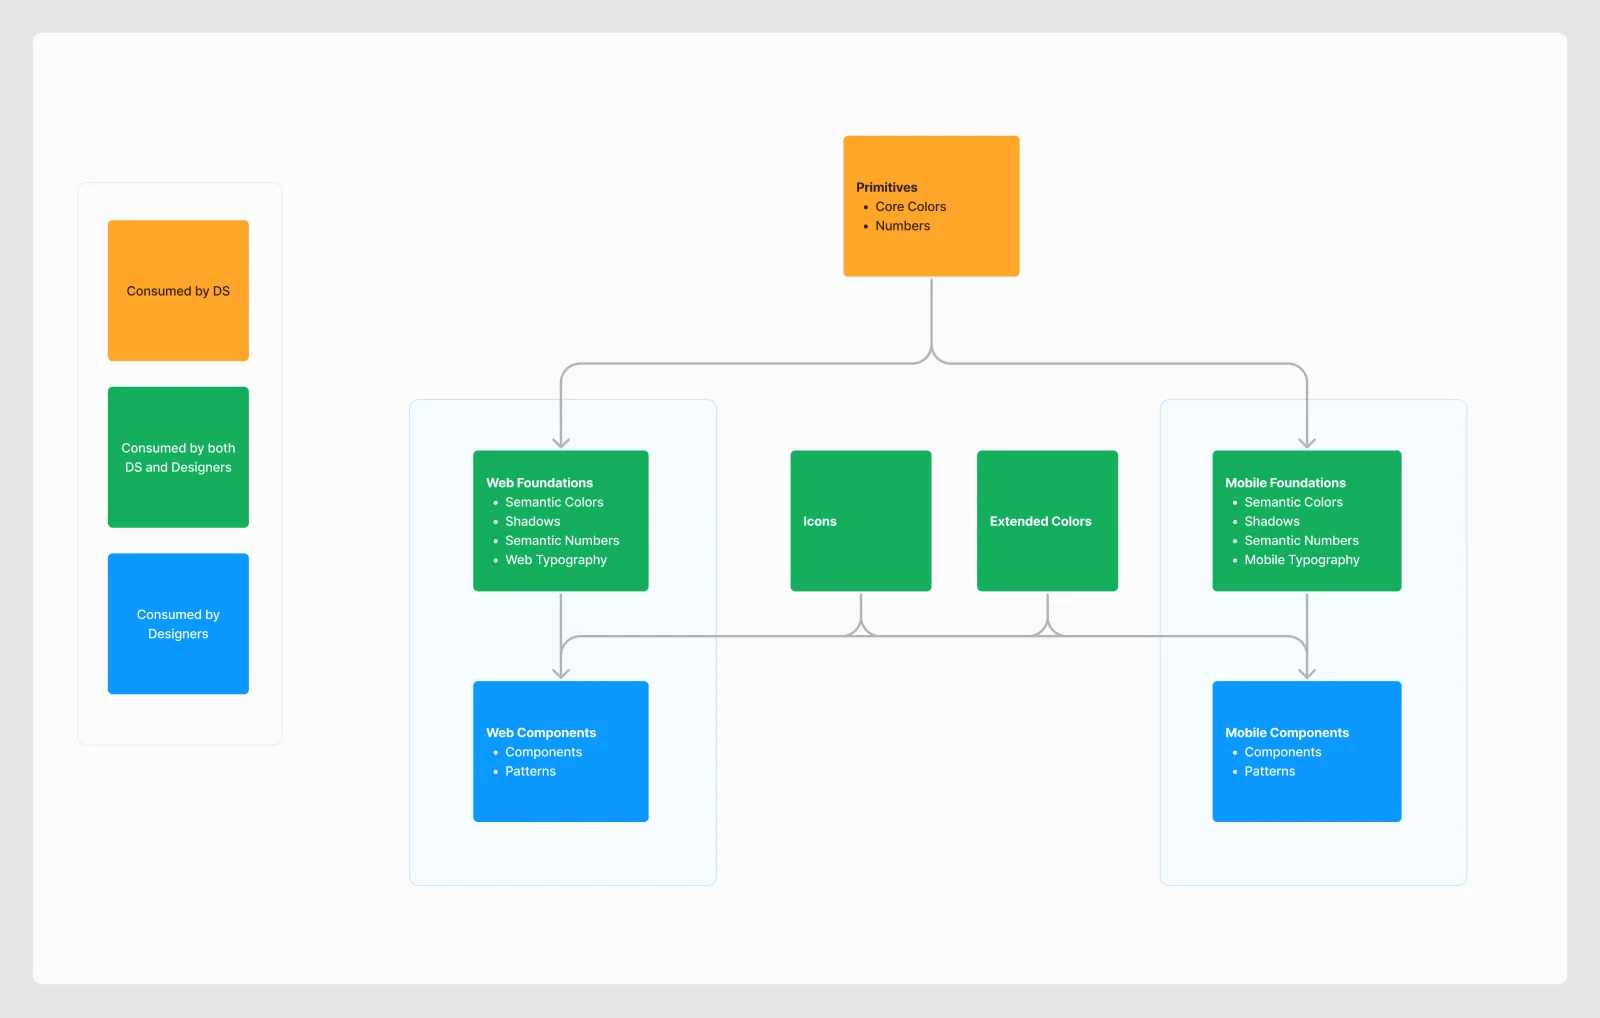This screenshot has width=1600, height=1018.
Task: Click the 'Mobile Components' heading text
Action: (x=1287, y=733)
